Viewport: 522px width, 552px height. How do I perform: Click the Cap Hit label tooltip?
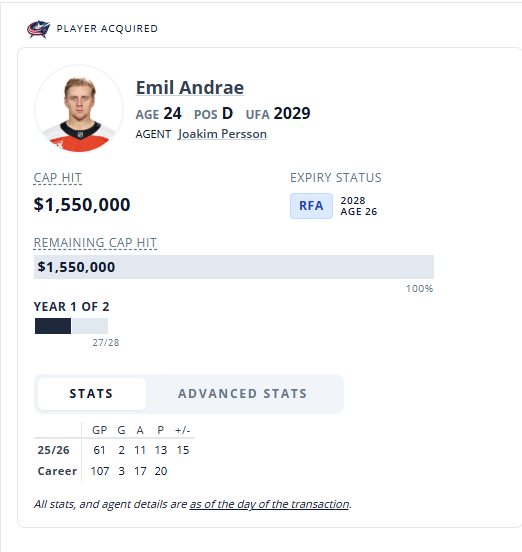pyautogui.click(x=58, y=178)
